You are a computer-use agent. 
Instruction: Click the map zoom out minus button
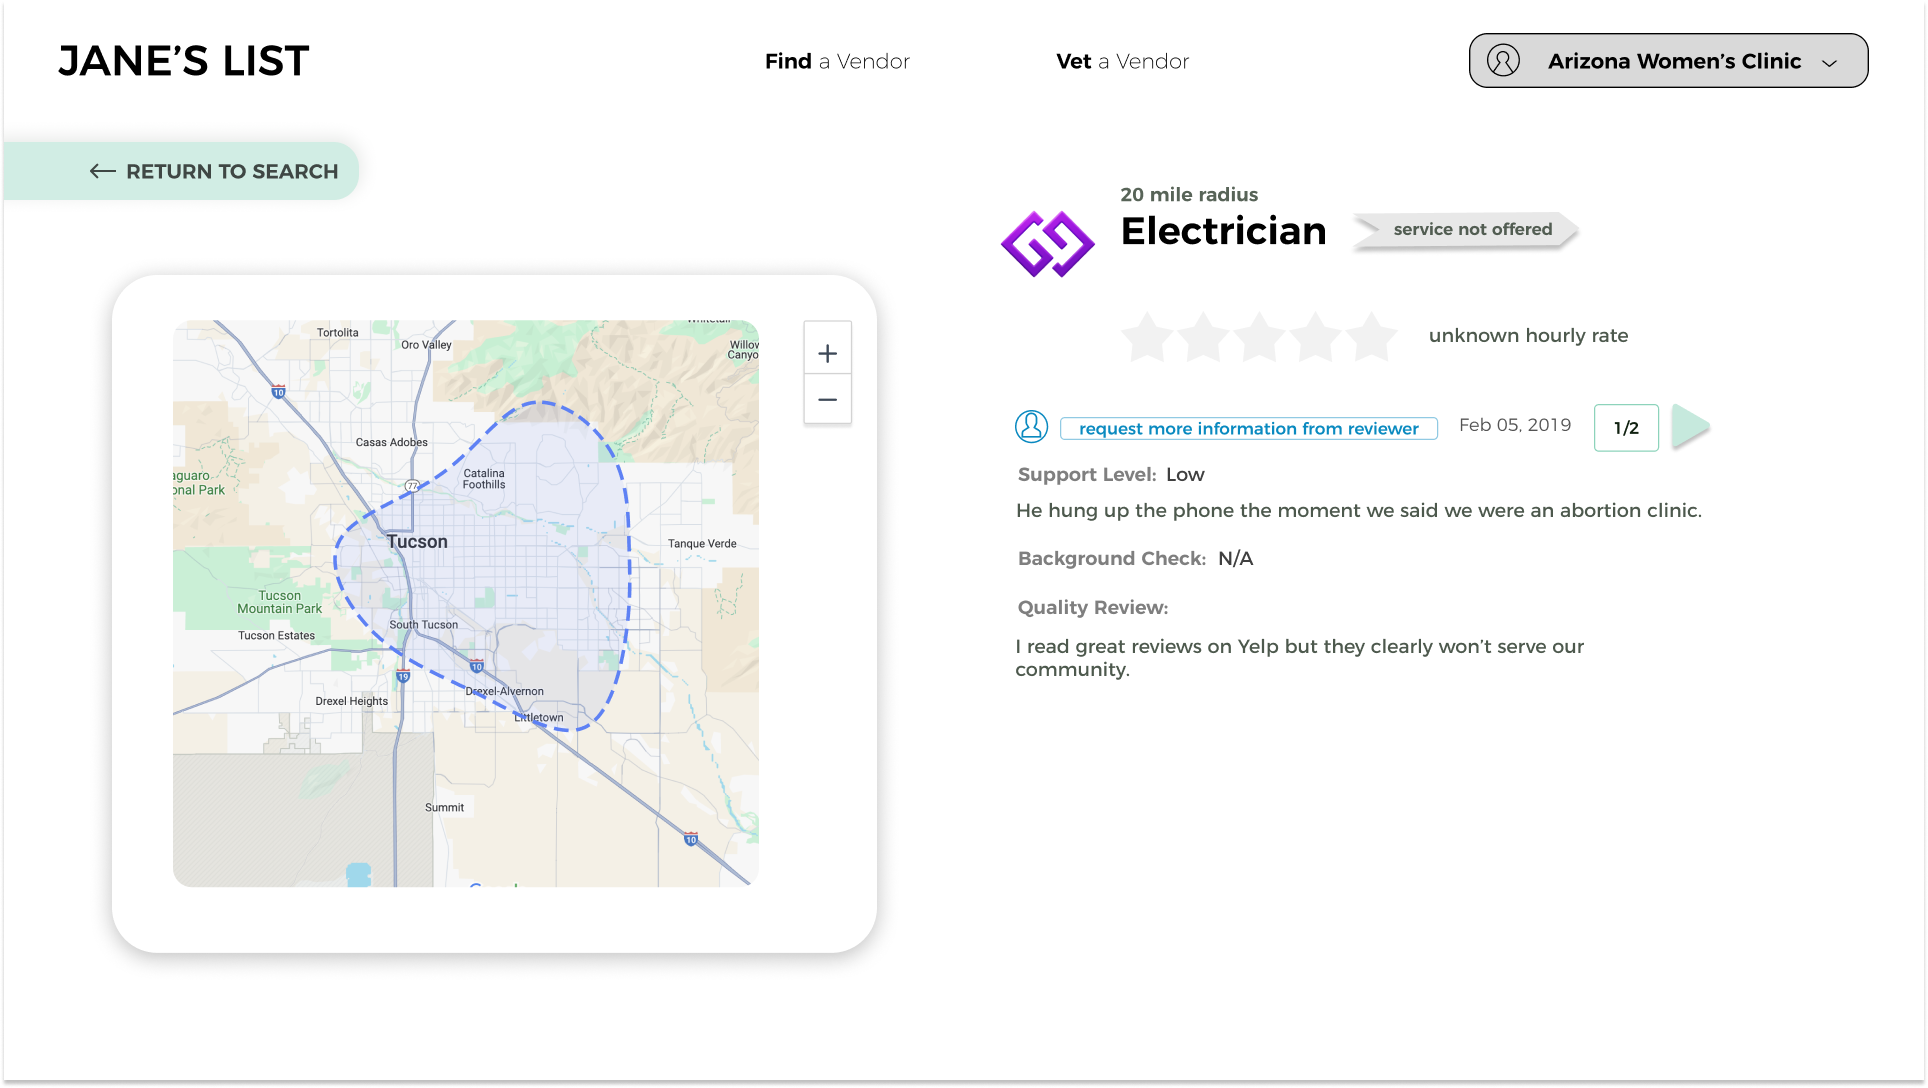(827, 400)
